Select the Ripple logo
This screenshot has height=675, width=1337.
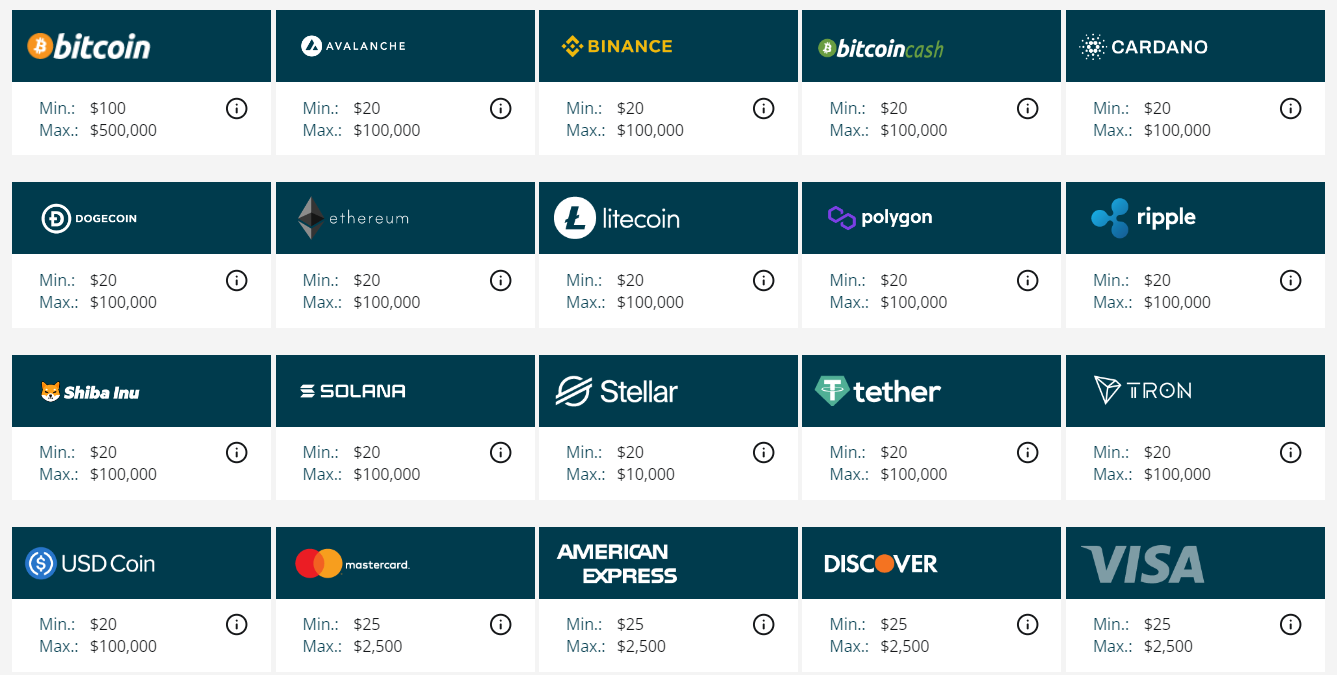pos(1144,217)
